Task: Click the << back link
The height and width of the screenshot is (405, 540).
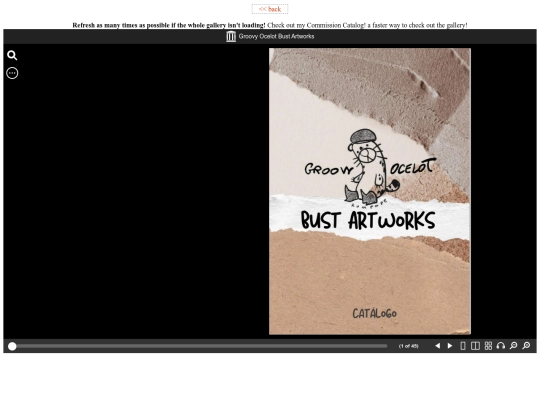Action: 270,9
